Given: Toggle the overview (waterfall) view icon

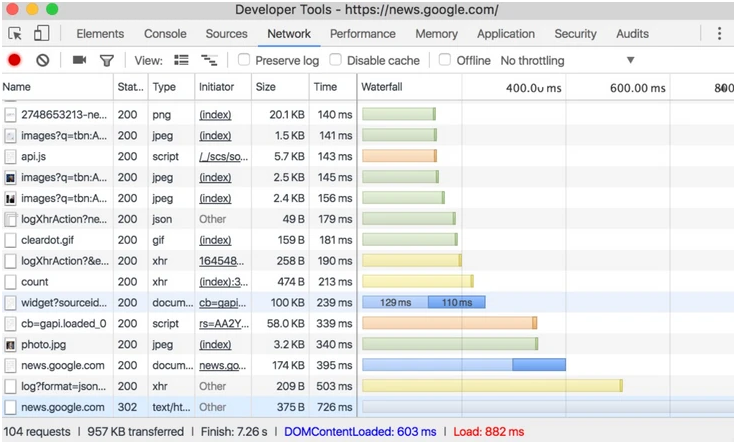Looking at the screenshot, I should click(209, 60).
